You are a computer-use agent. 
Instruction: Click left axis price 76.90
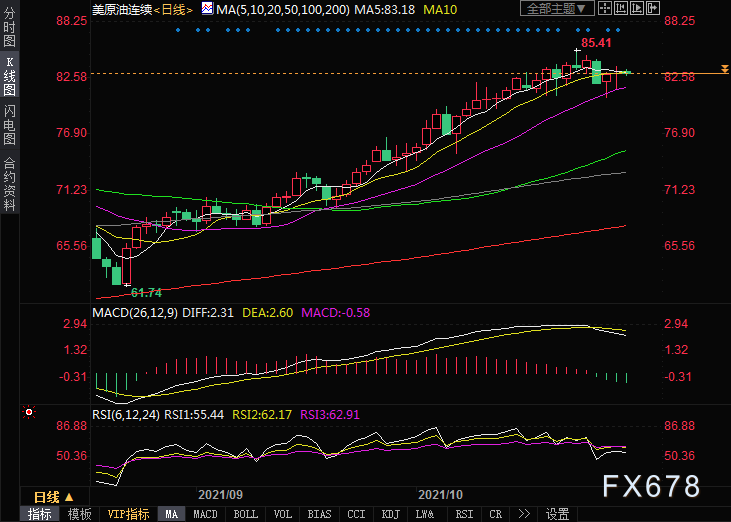tap(72, 133)
